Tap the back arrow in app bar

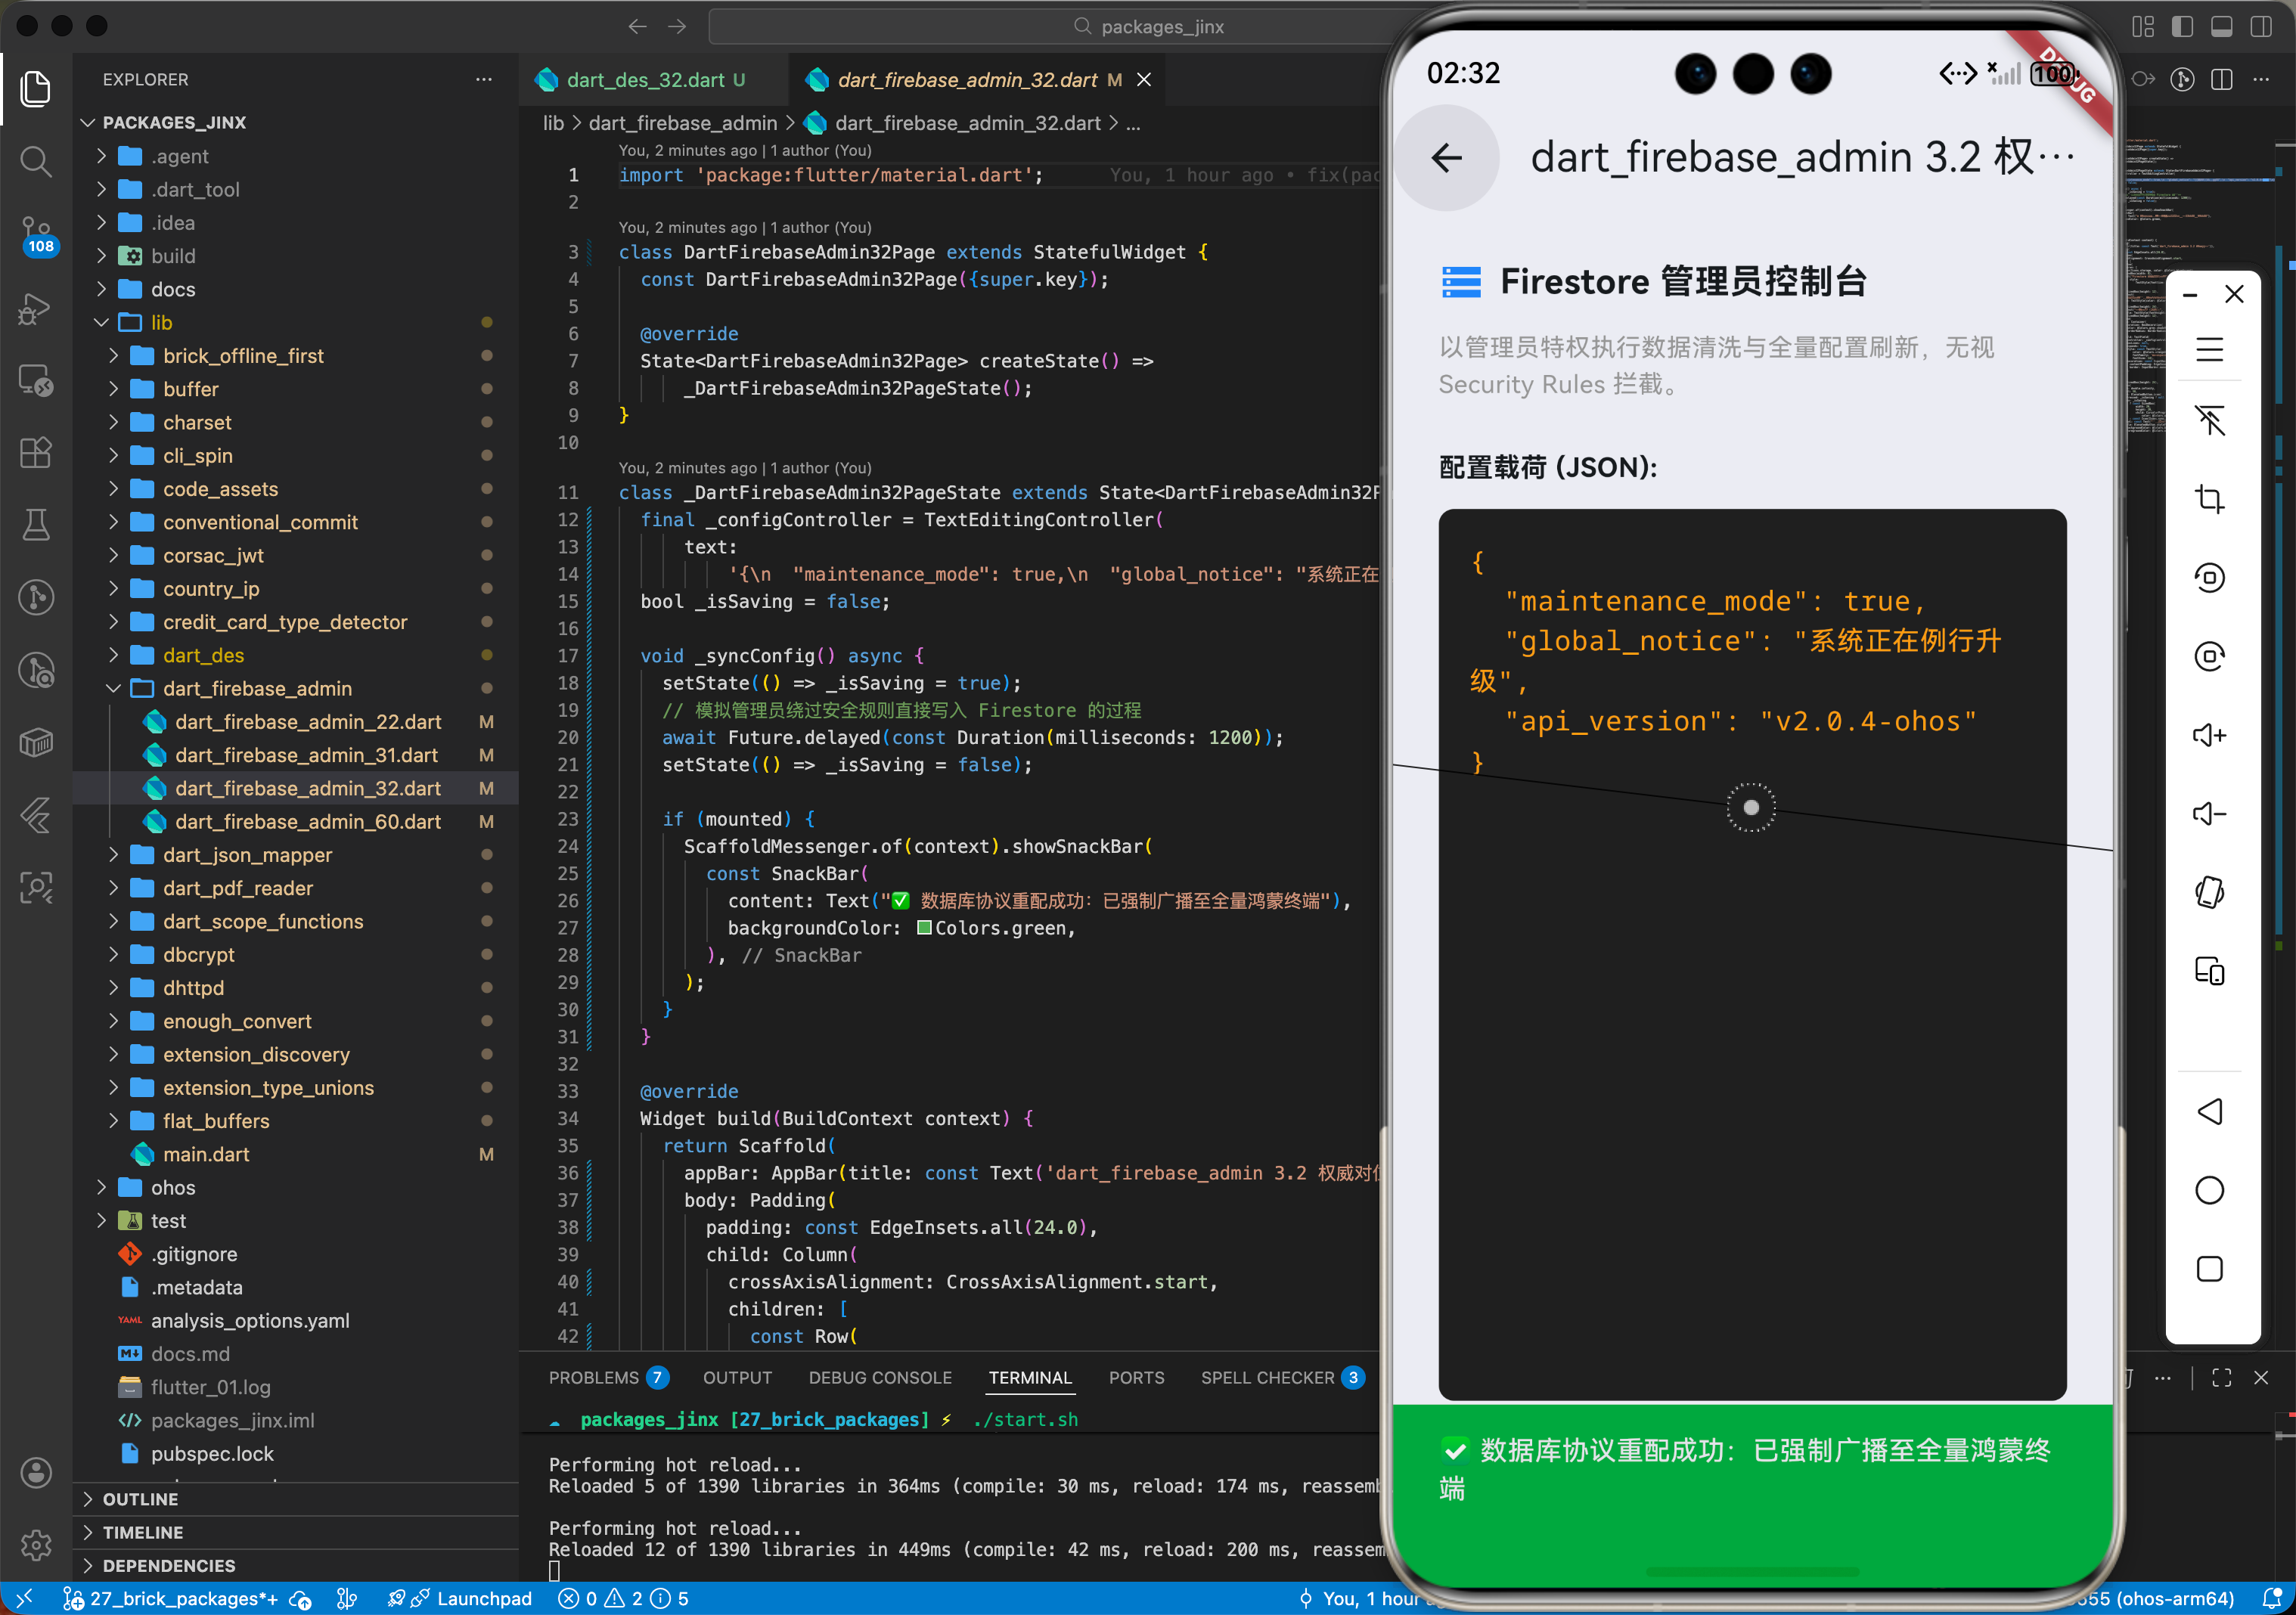(x=1446, y=157)
